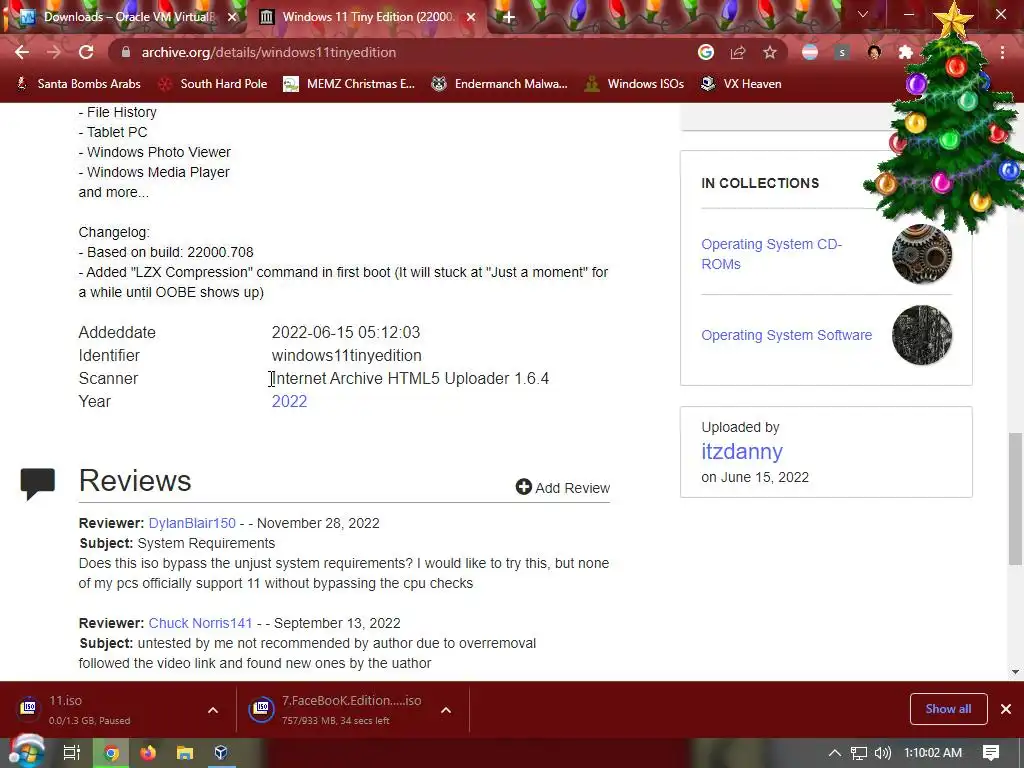This screenshot has width=1024, height=768.
Task: Open VirtualBox from the taskbar
Action: click(x=221, y=753)
